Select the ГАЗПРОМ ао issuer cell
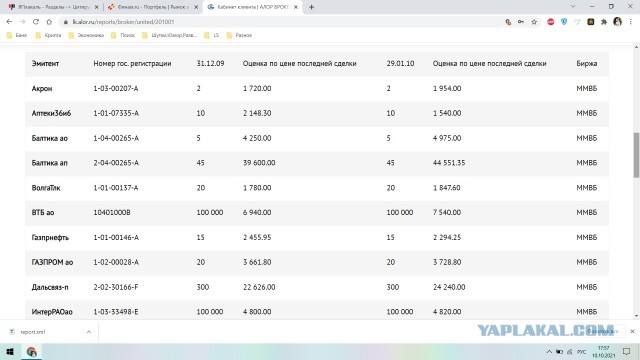This screenshot has width=640, height=360. coord(52,262)
